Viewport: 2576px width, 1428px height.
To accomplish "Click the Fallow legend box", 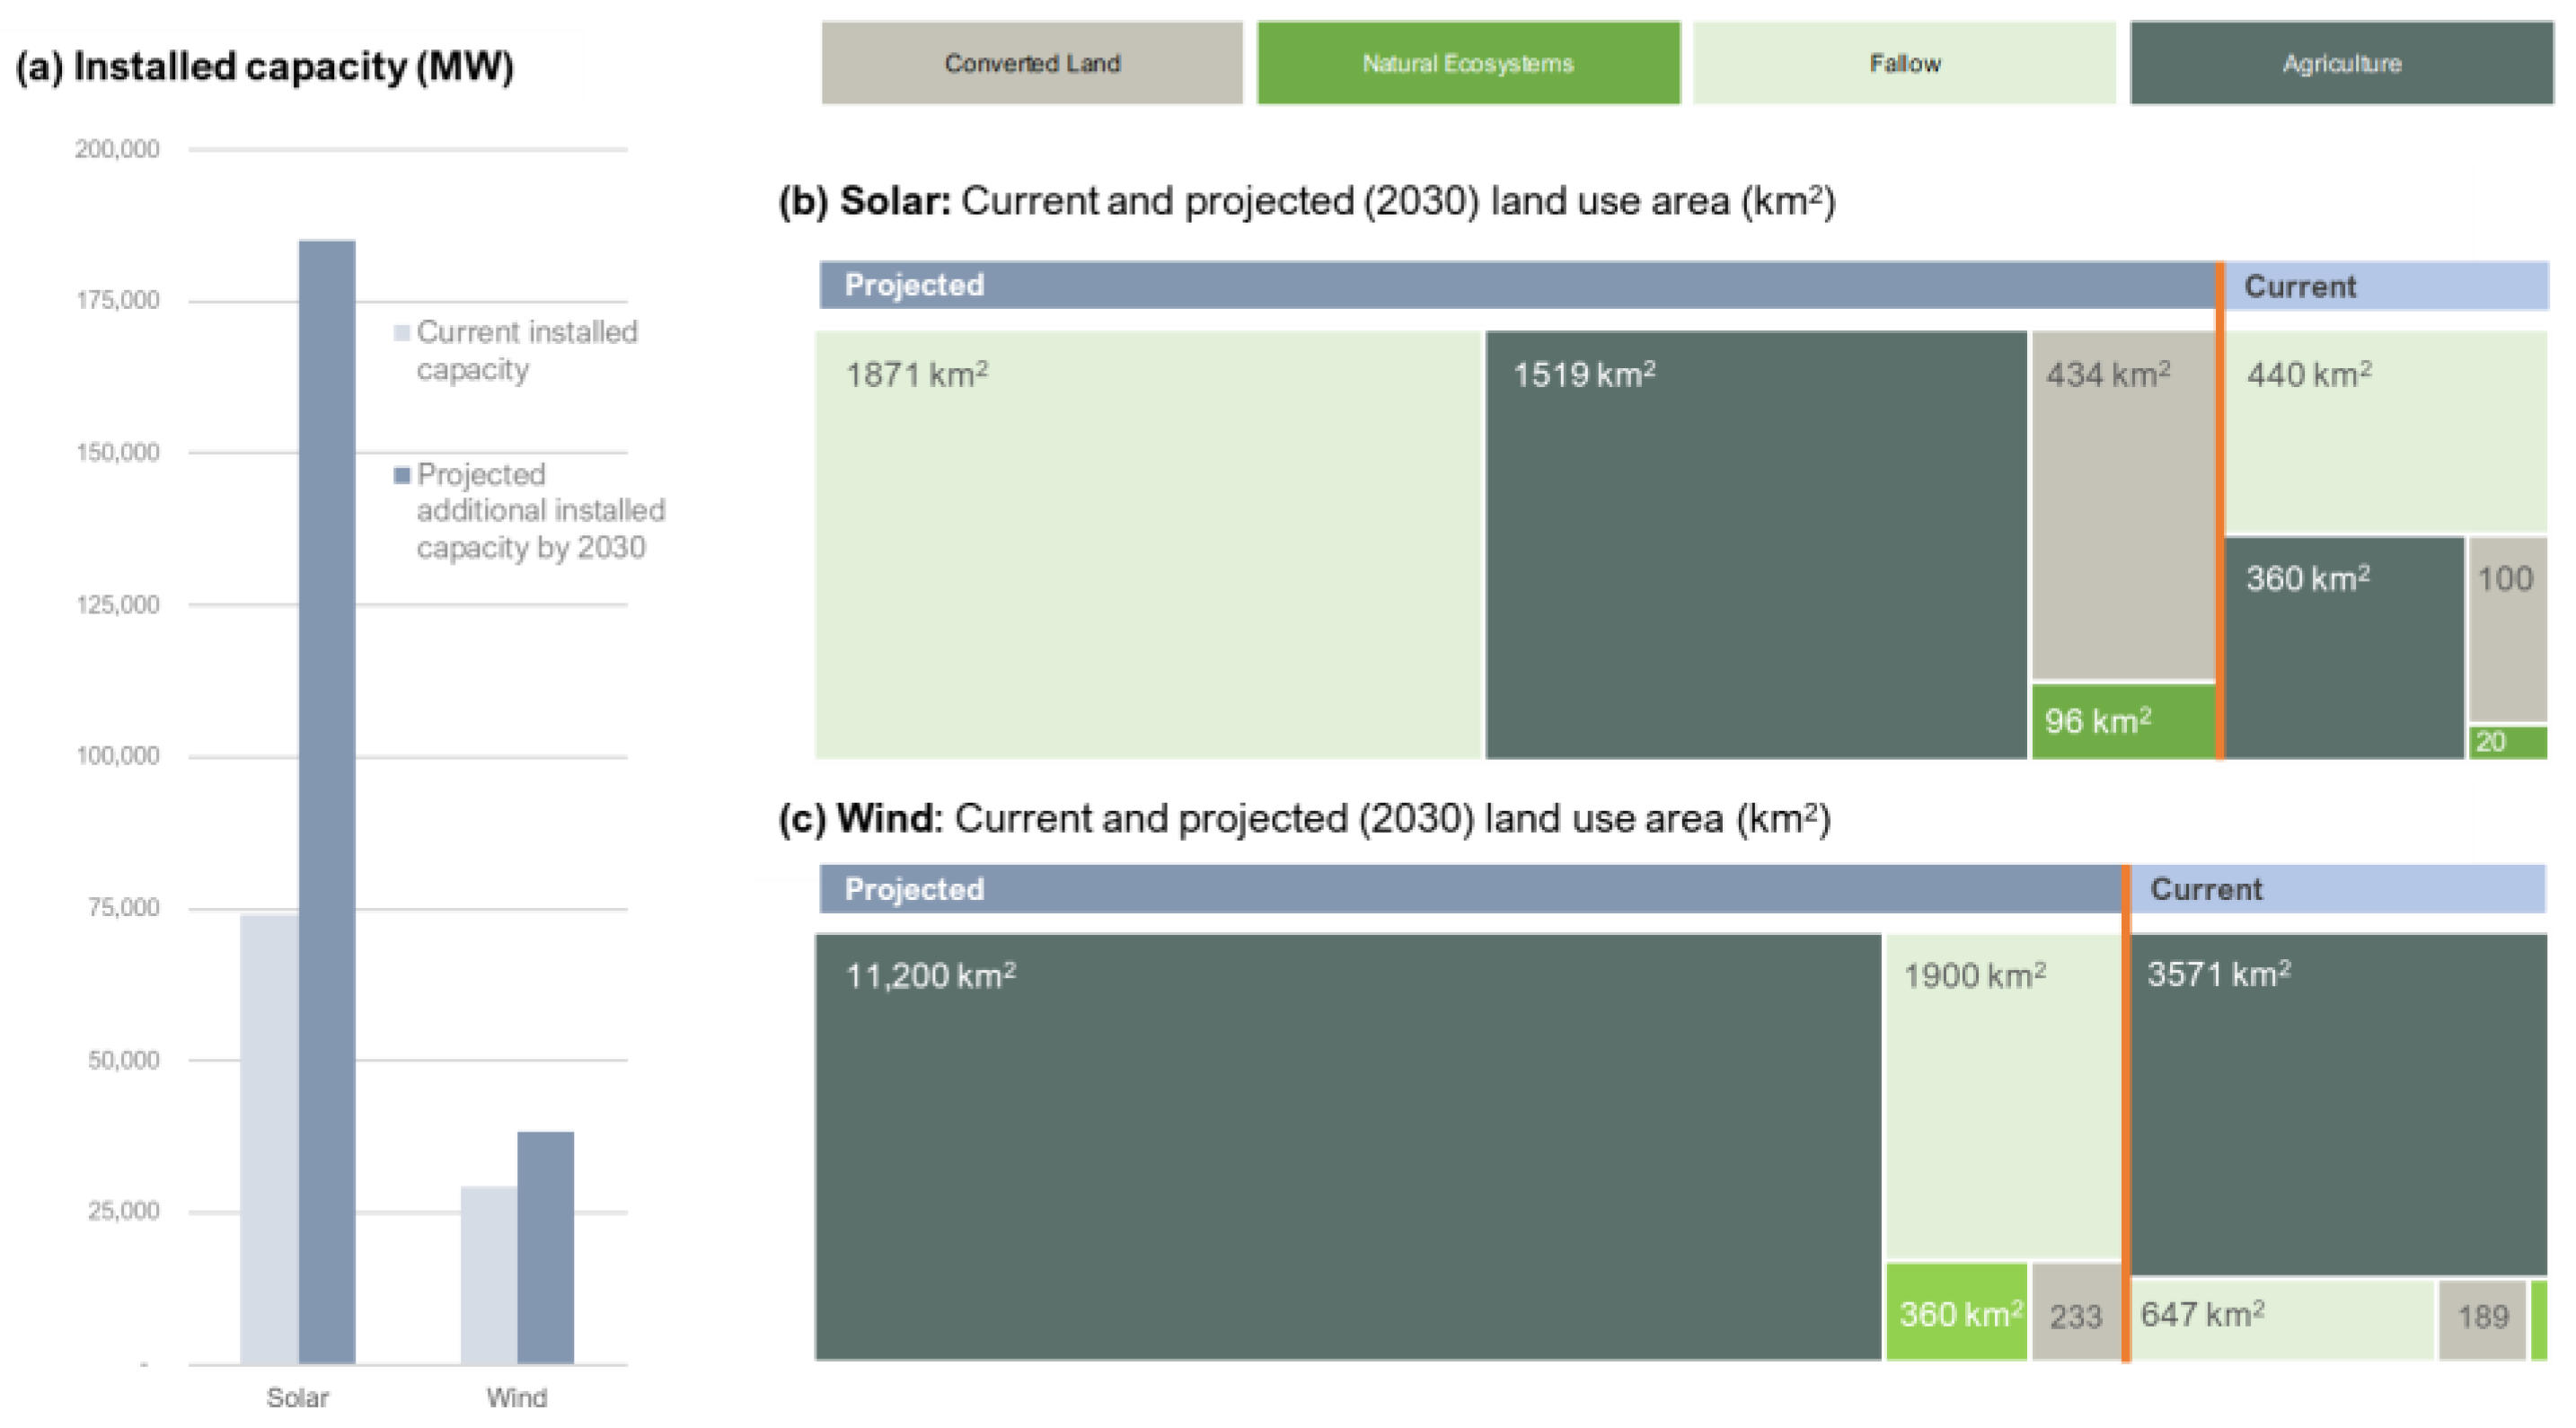I will 1904,63.
